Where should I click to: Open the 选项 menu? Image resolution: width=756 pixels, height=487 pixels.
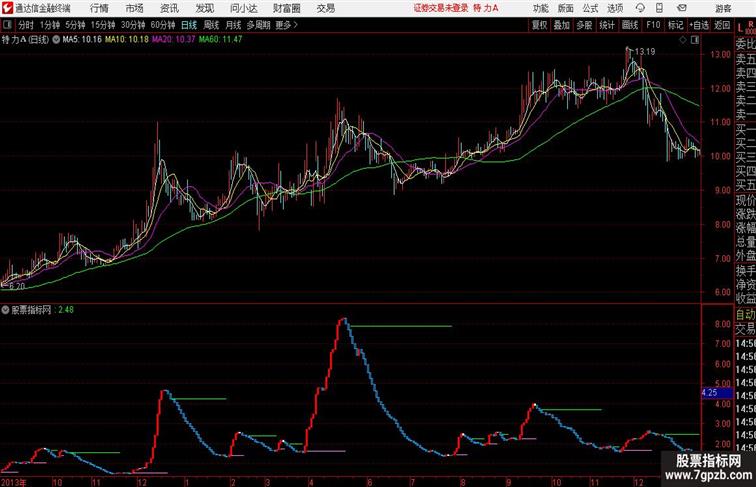click(x=615, y=8)
